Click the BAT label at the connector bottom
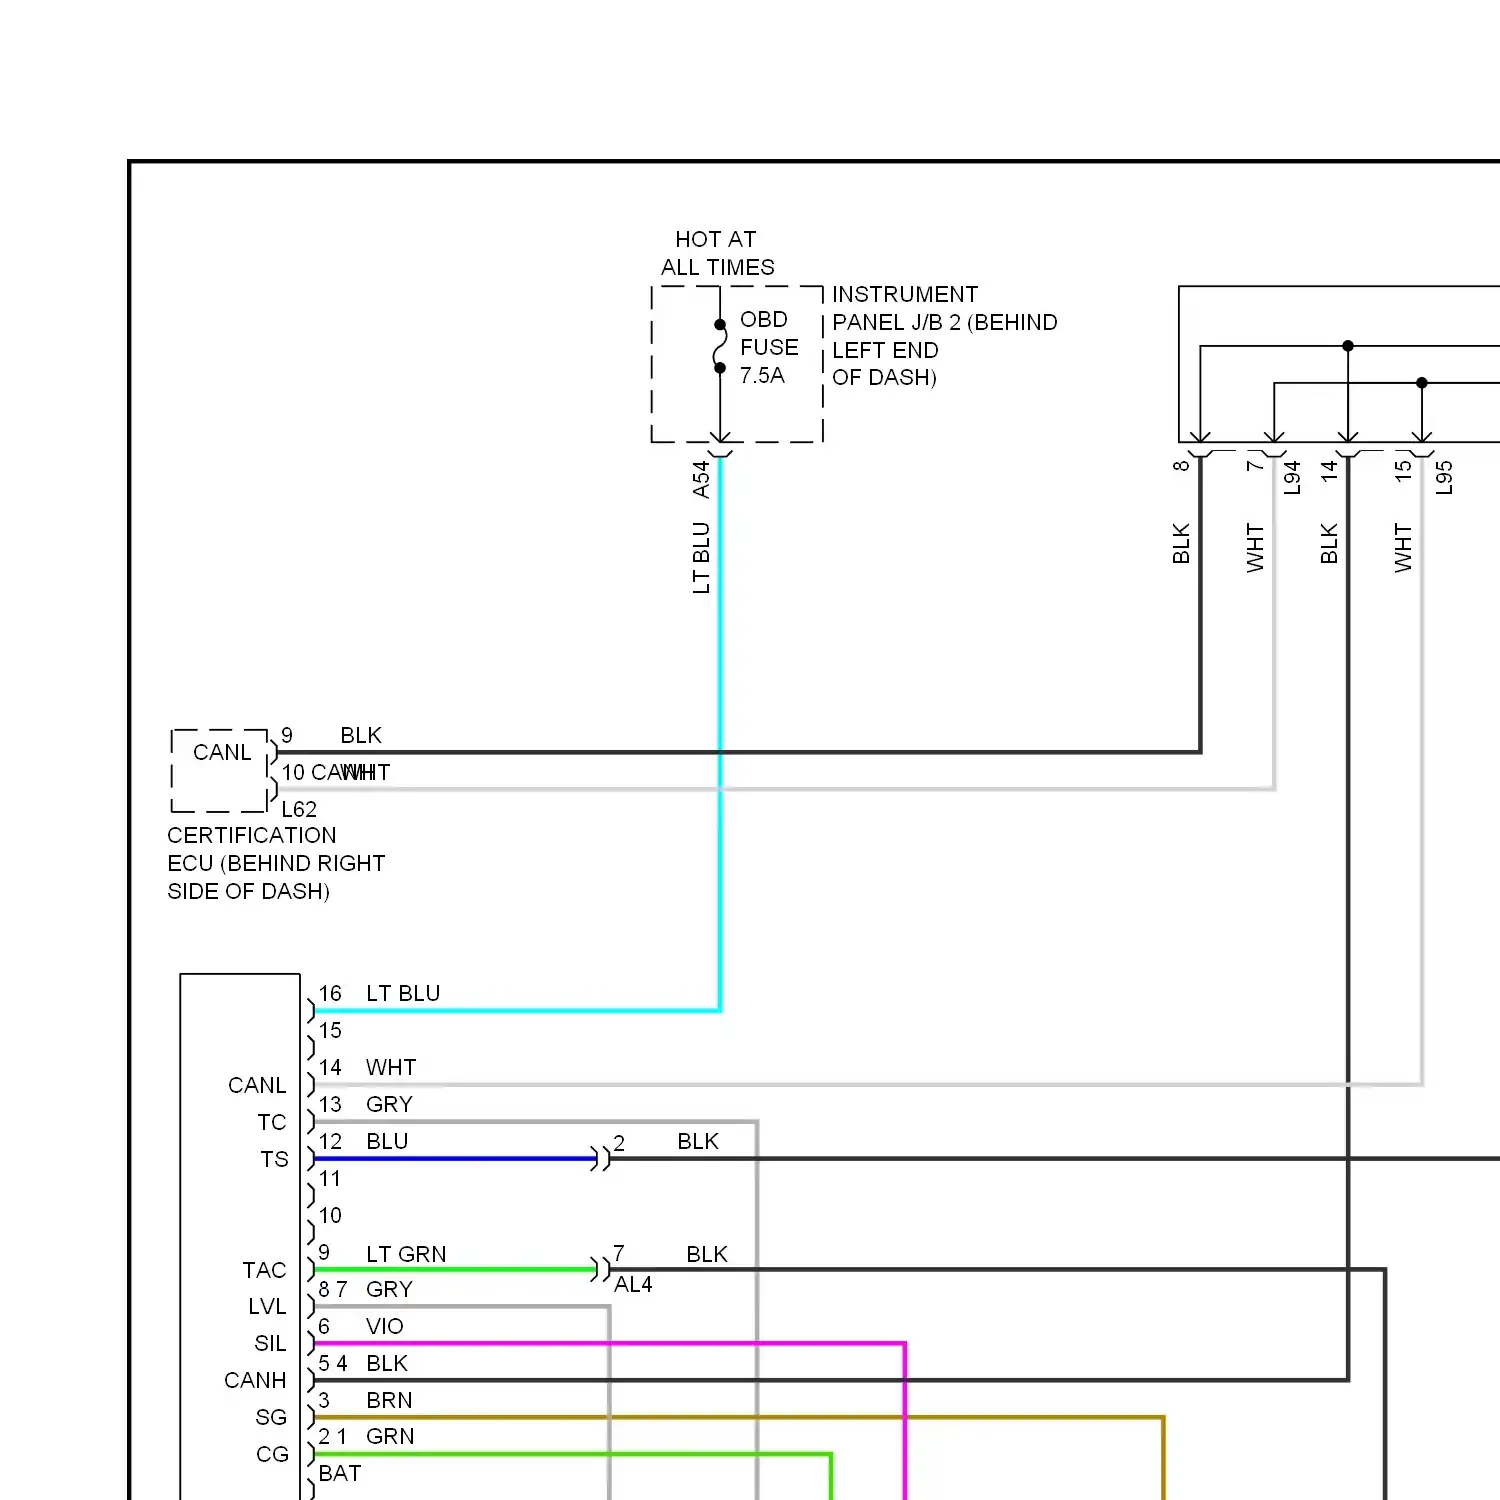 pyautogui.click(x=340, y=1473)
